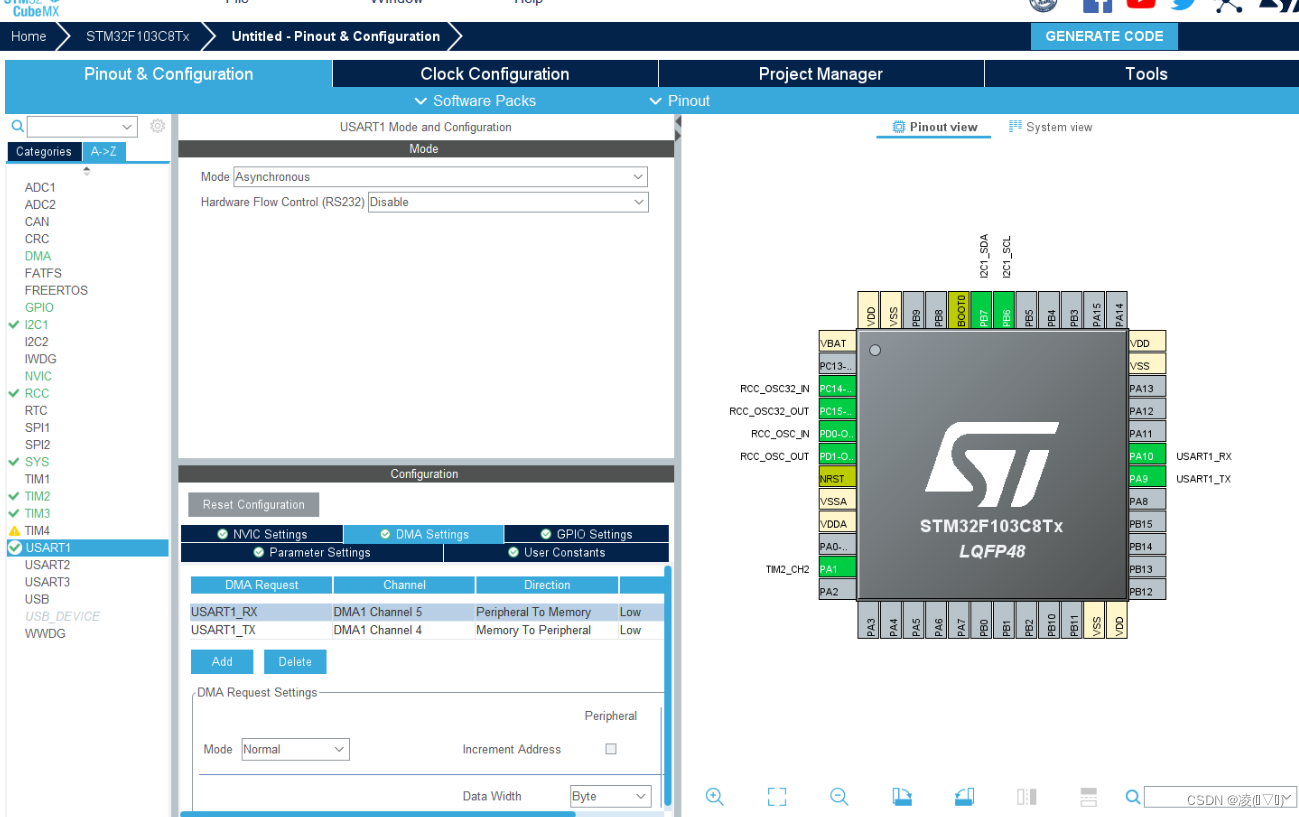Click the TIM4 warning entry

click(37, 531)
